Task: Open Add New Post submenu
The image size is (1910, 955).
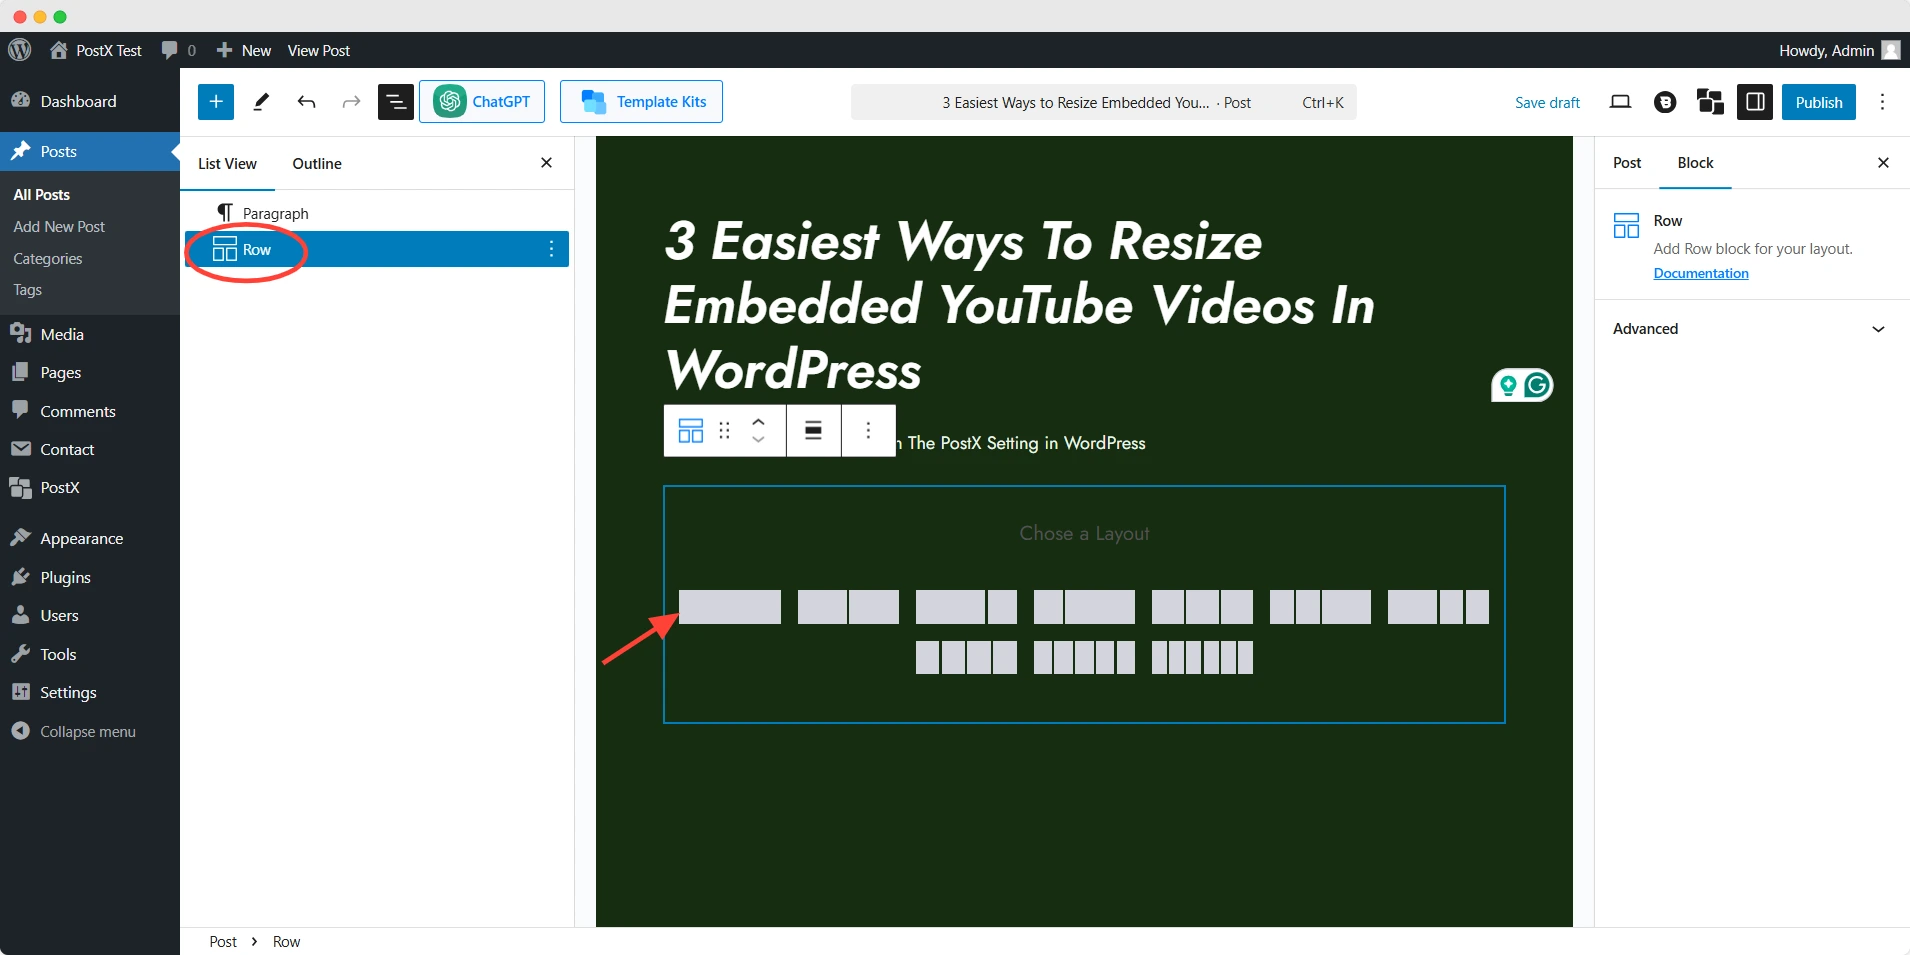Action: [59, 227]
